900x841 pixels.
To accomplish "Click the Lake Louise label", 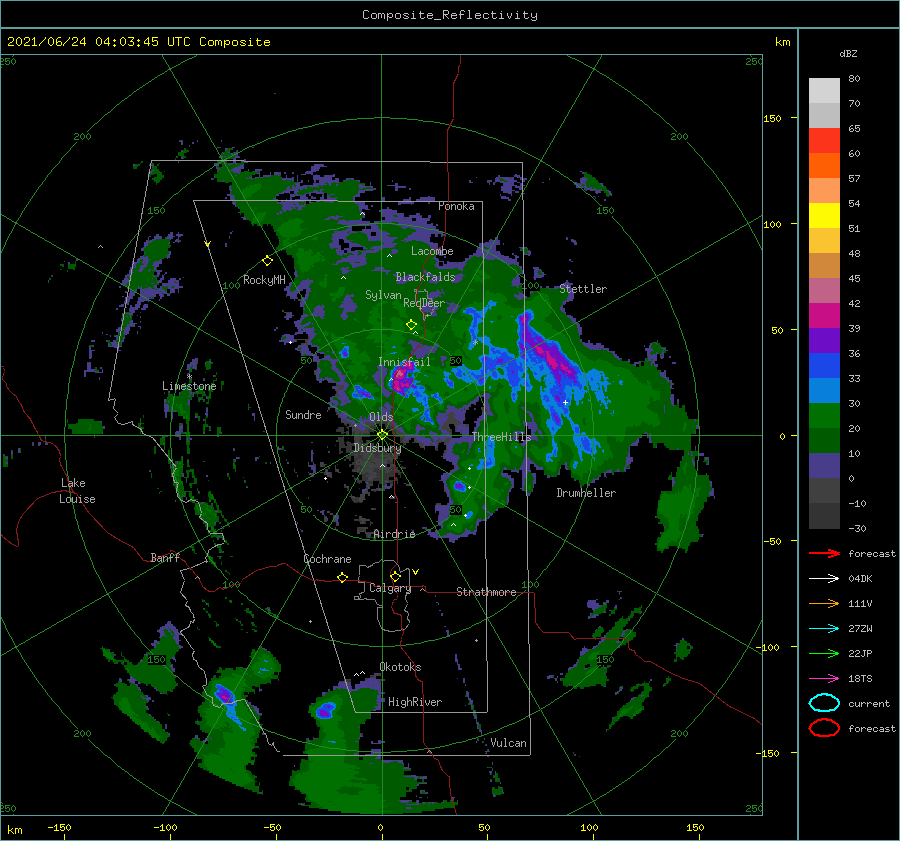I will pyautogui.click(x=77, y=491).
